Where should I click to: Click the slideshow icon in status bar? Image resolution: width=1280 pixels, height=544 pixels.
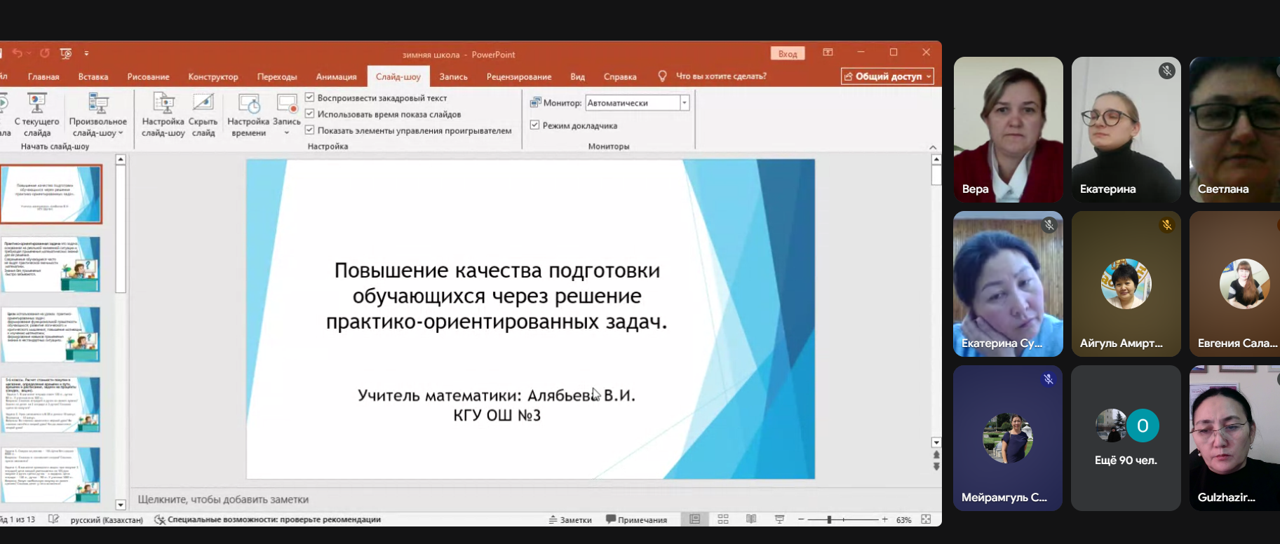coord(780,520)
